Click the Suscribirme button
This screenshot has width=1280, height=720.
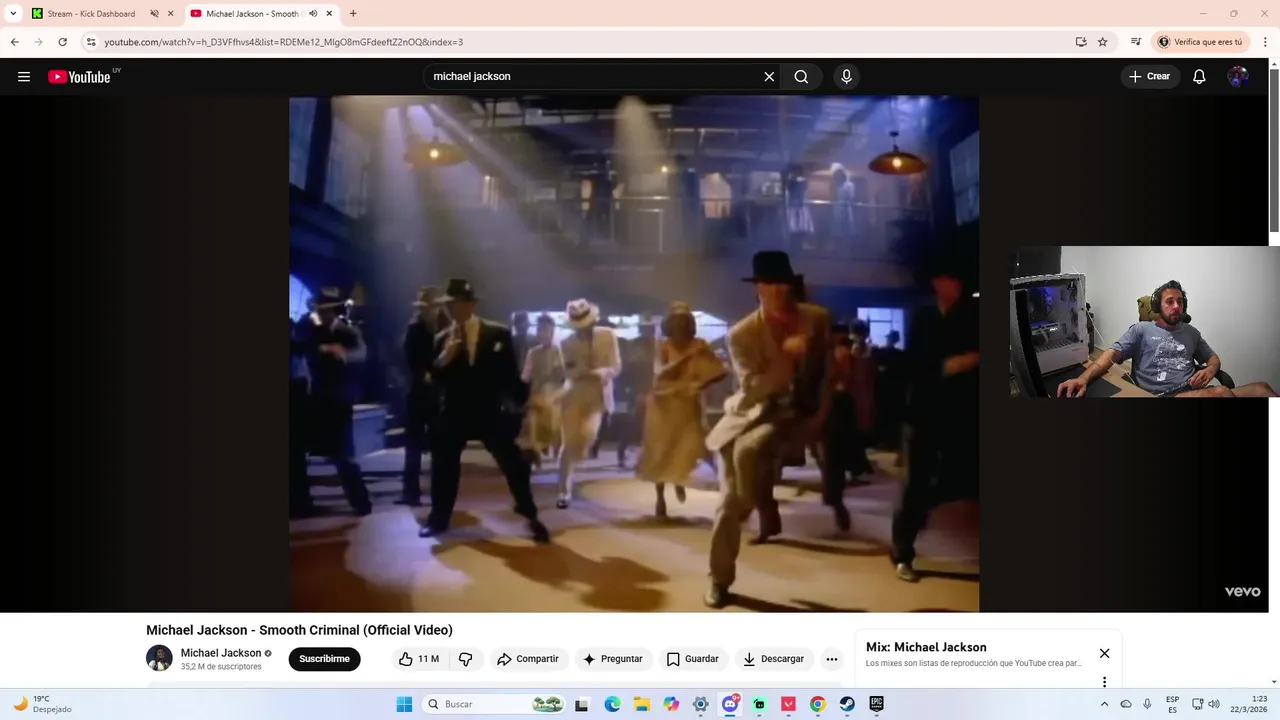(x=324, y=659)
